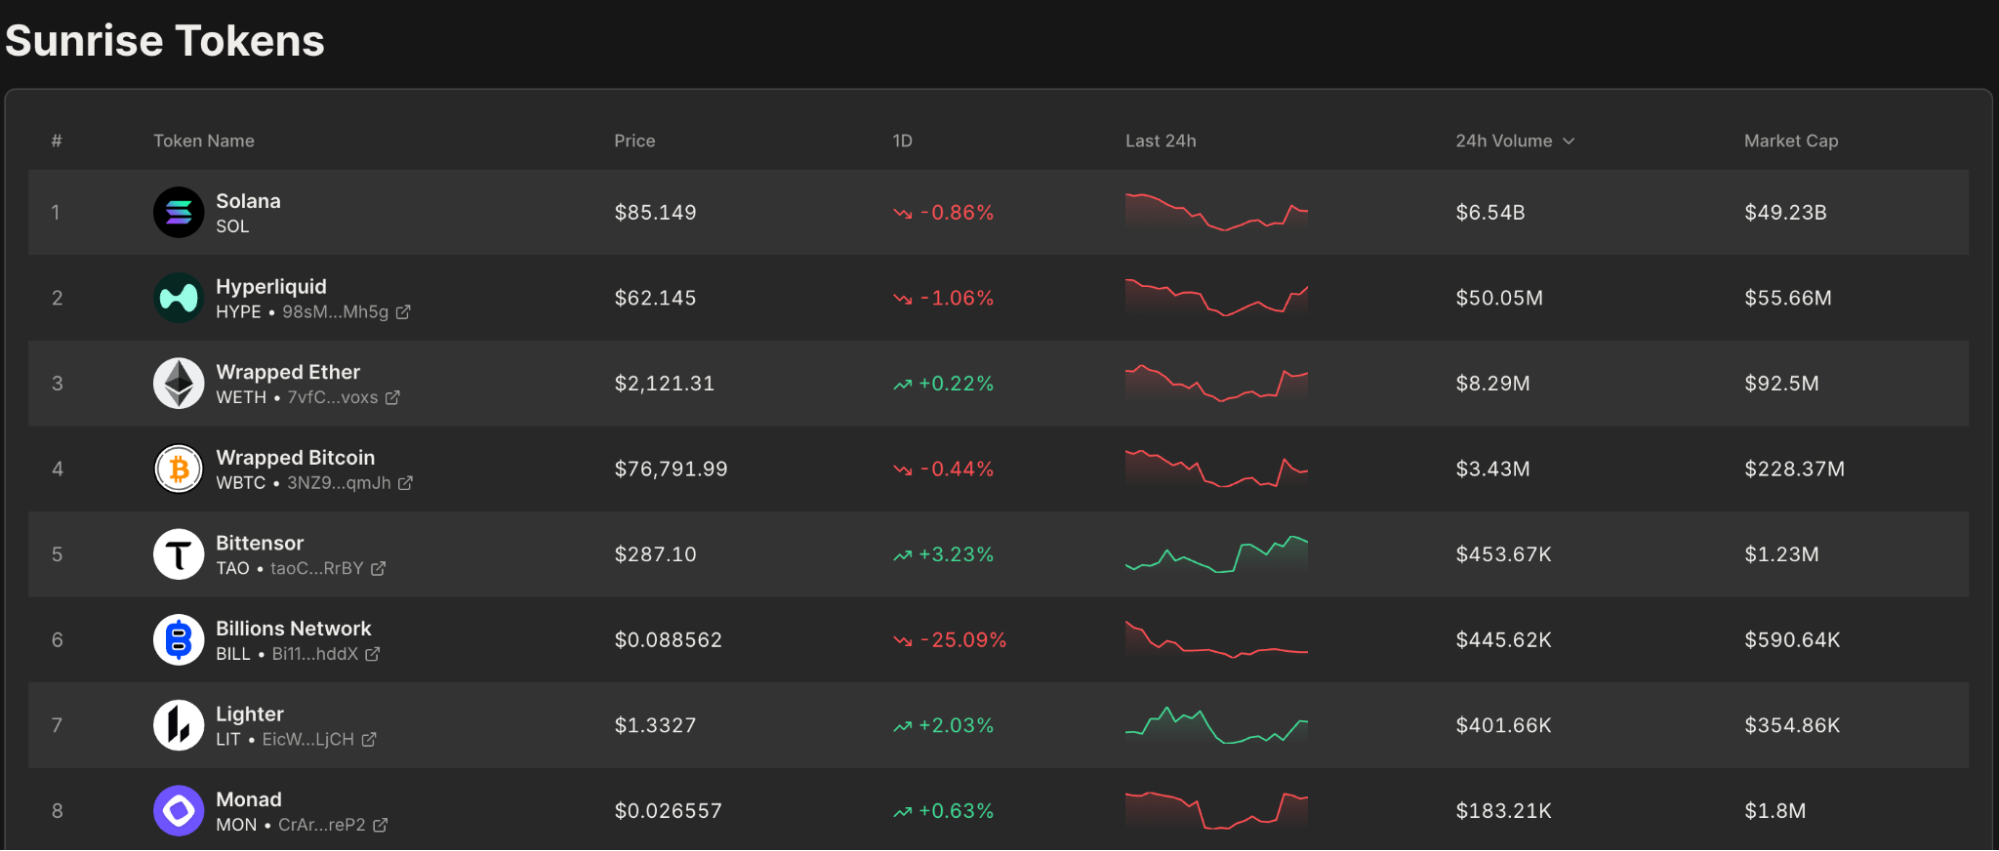Click the Hyperliquid 24h sparkline chart
This screenshot has width=1999, height=851.
(1216, 298)
